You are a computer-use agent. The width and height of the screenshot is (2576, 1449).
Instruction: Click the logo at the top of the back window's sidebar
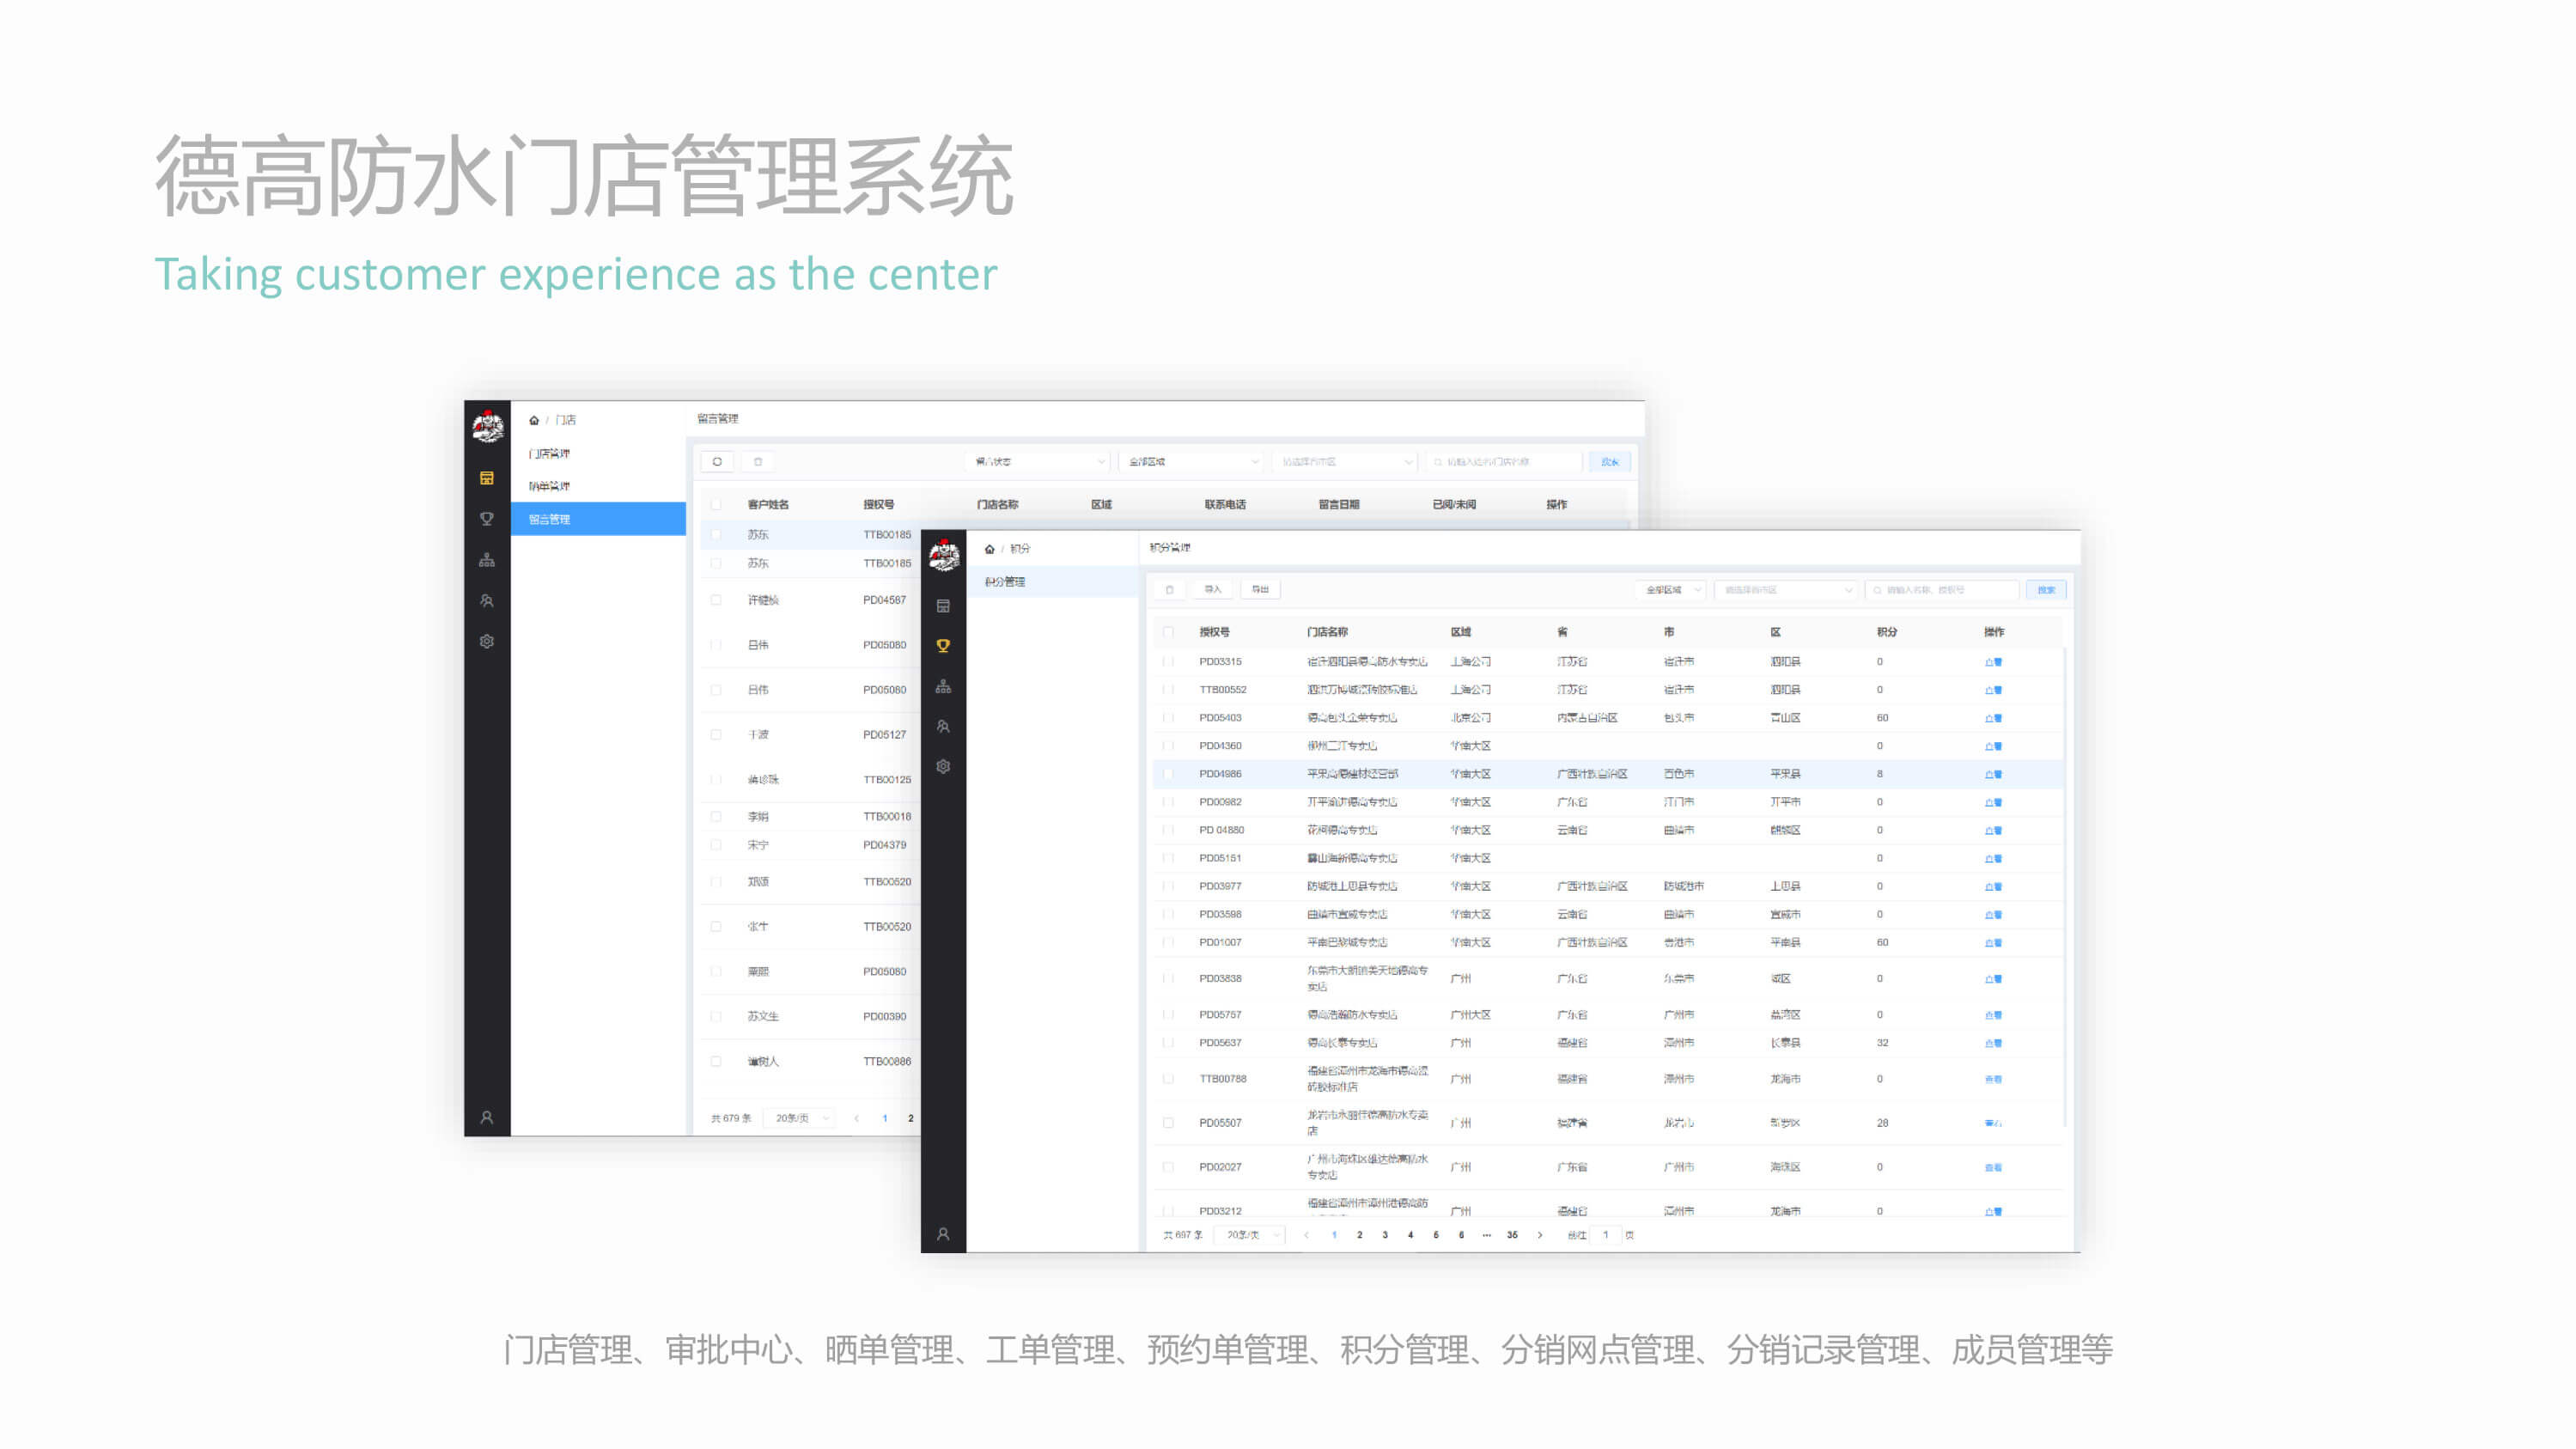point(488,426)
